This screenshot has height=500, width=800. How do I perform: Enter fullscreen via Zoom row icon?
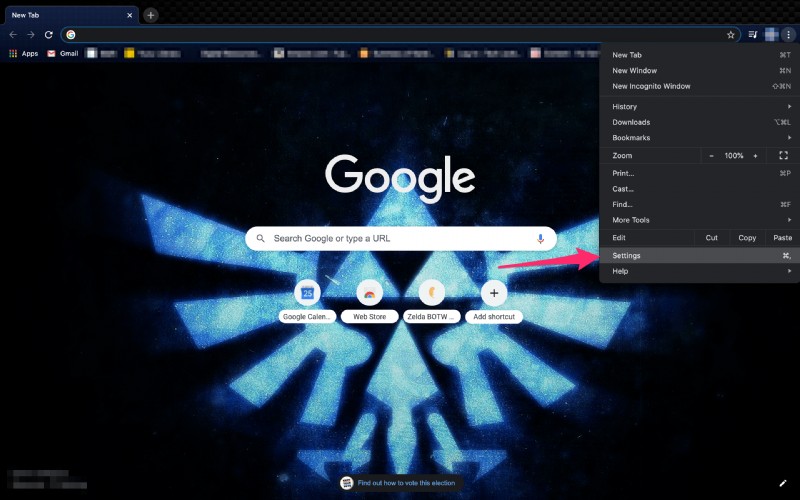pyautogui.click(x=784, y=156)
